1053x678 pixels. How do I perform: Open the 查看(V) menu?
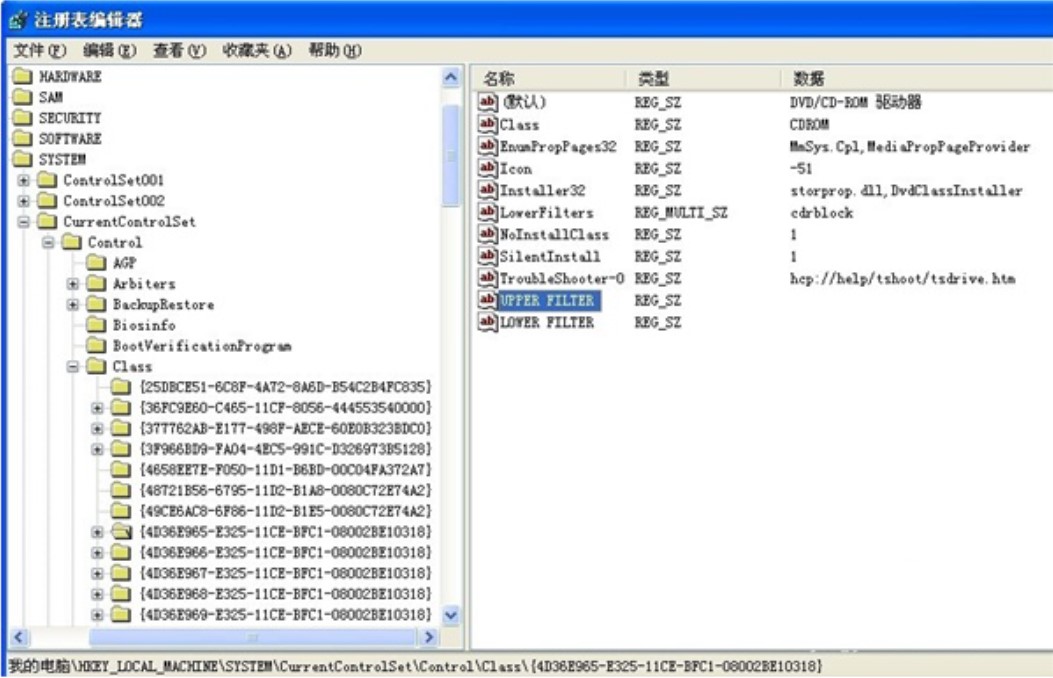(x=179, y=50)
